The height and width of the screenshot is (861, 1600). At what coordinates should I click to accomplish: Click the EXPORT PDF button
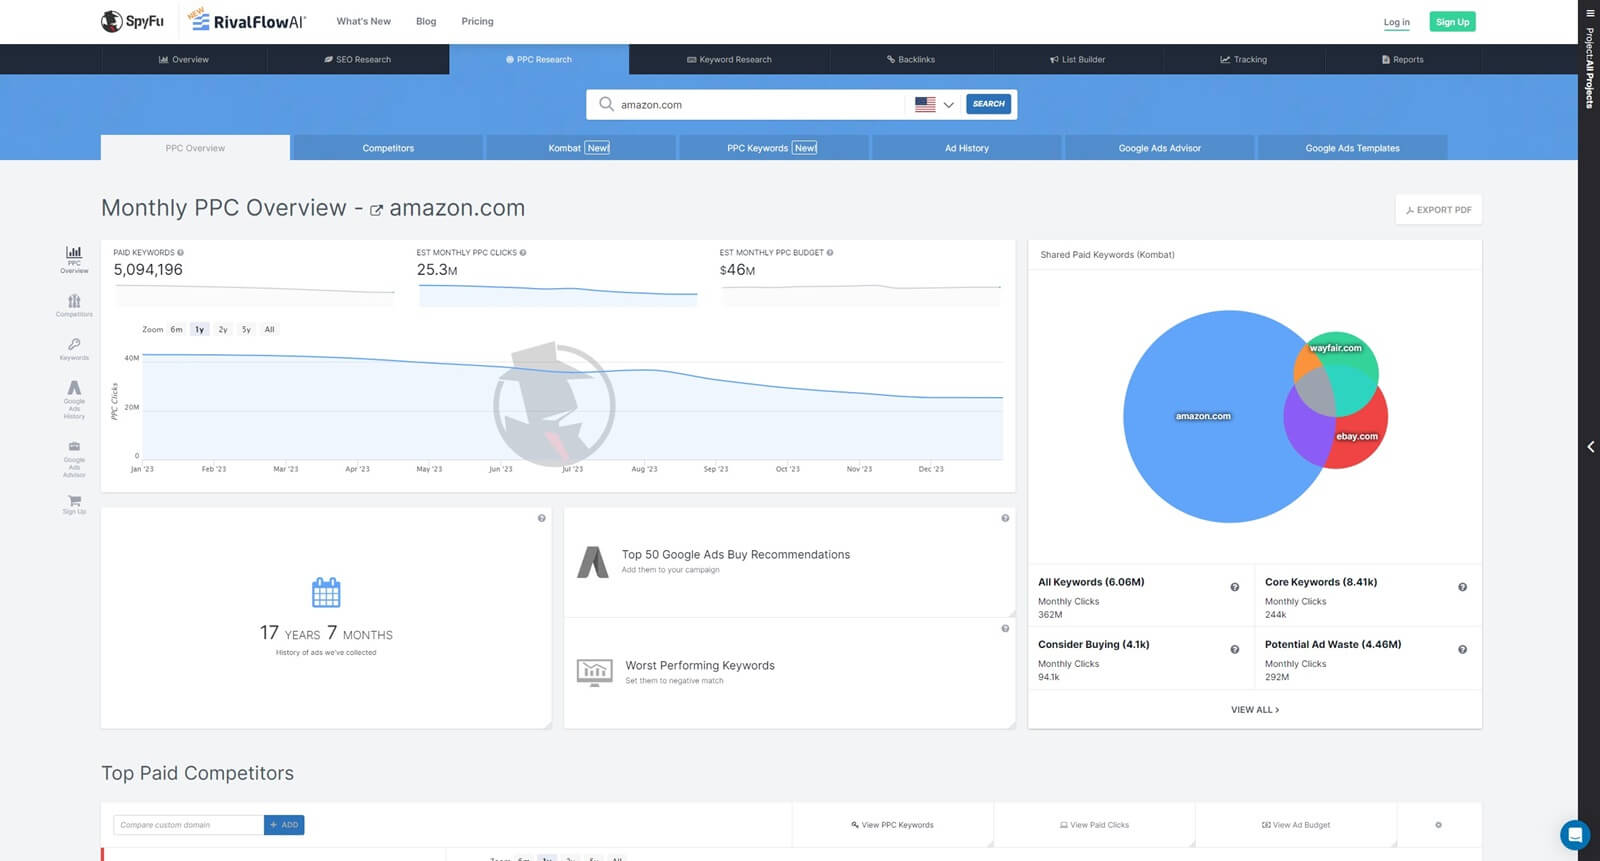(x=1438, y=210)
